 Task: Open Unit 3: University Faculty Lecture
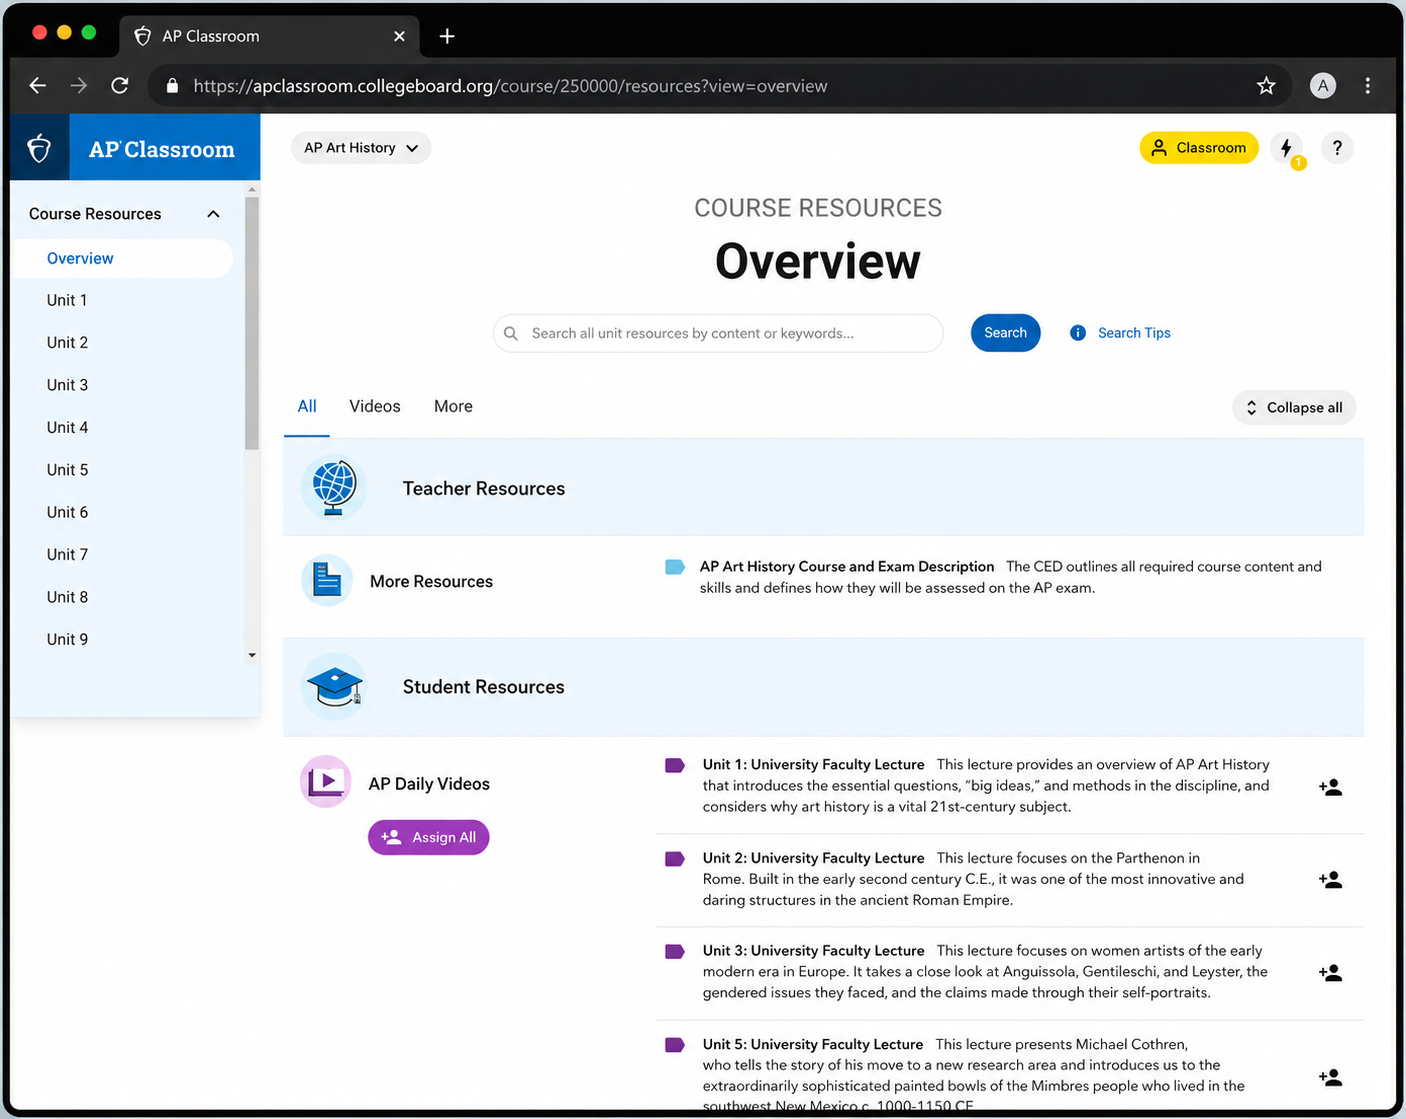pyautogui.click(x=813, y=950)
